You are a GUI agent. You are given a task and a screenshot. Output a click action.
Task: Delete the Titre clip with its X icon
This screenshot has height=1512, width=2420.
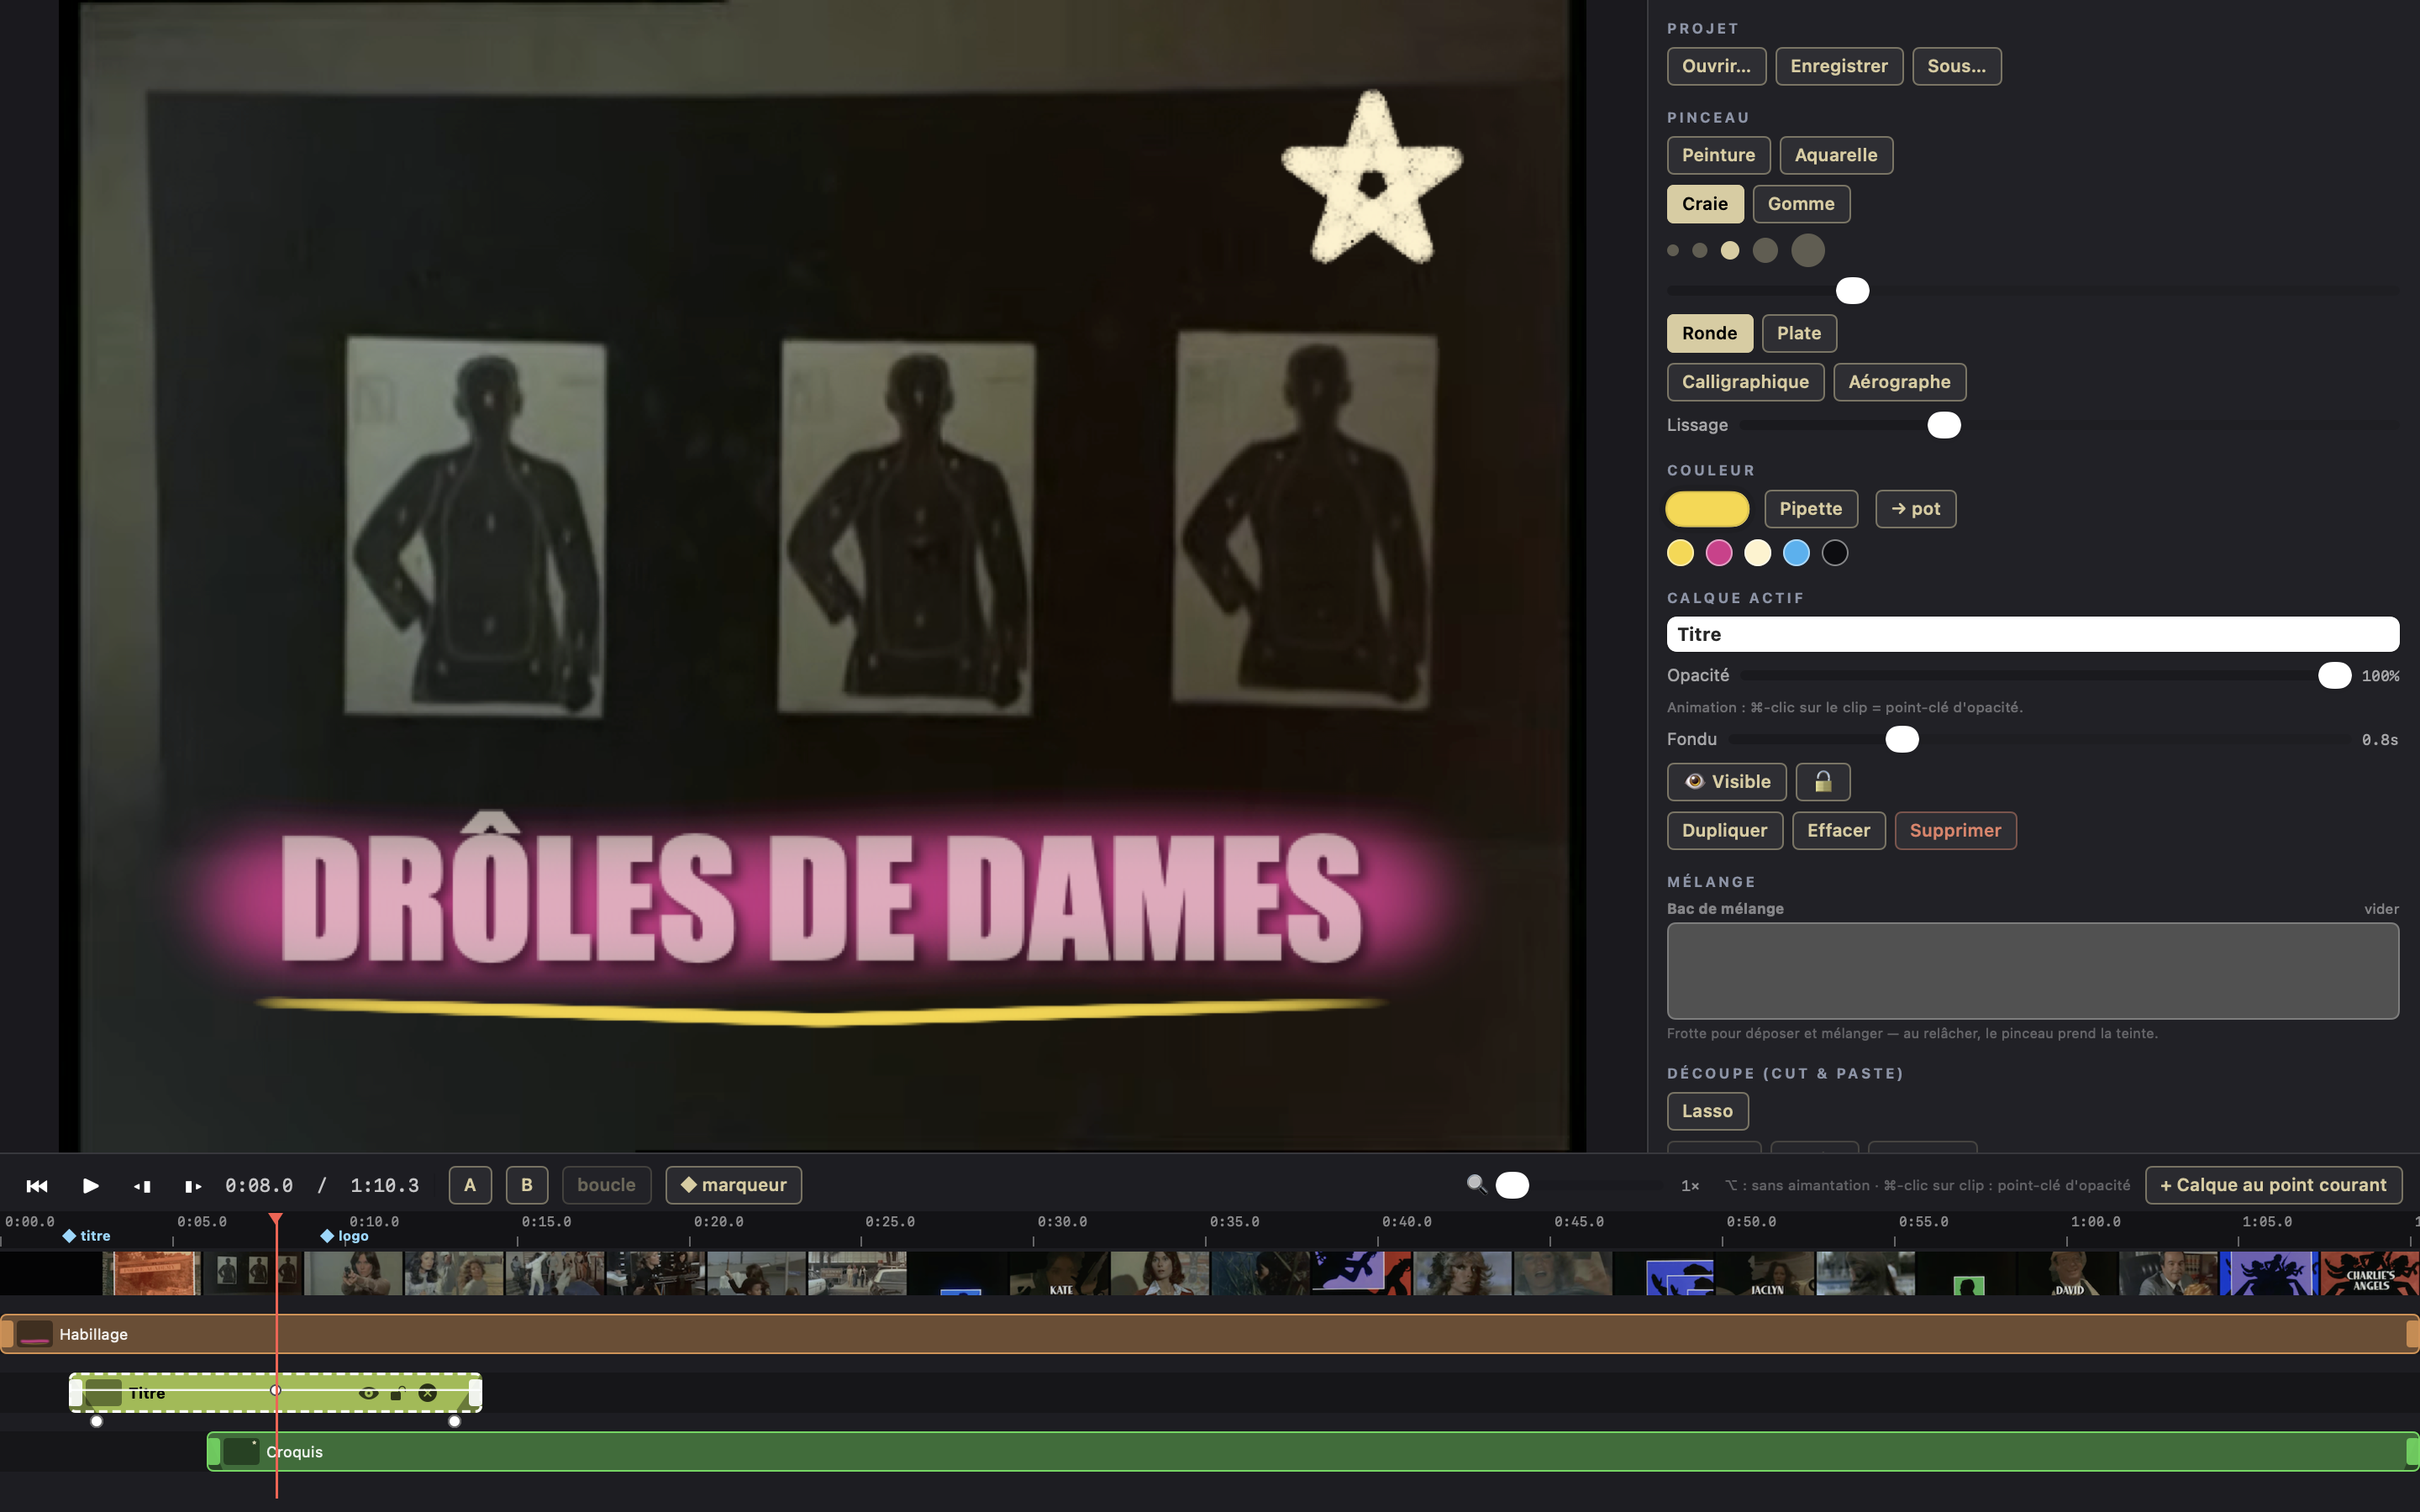428,1393
